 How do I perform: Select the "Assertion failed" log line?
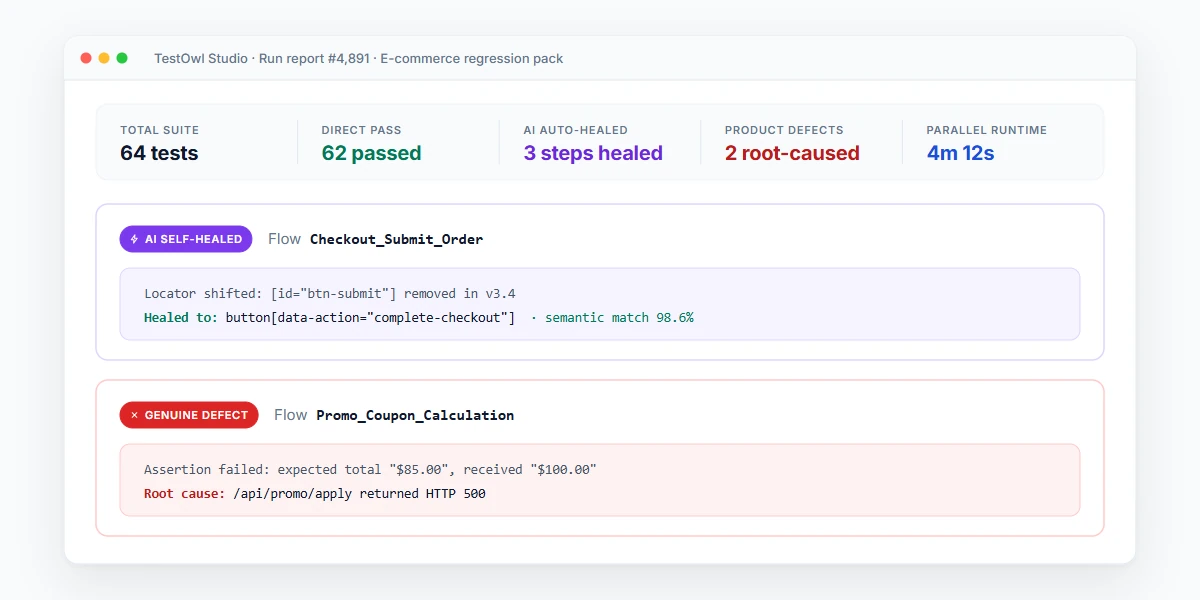point(370,469)
